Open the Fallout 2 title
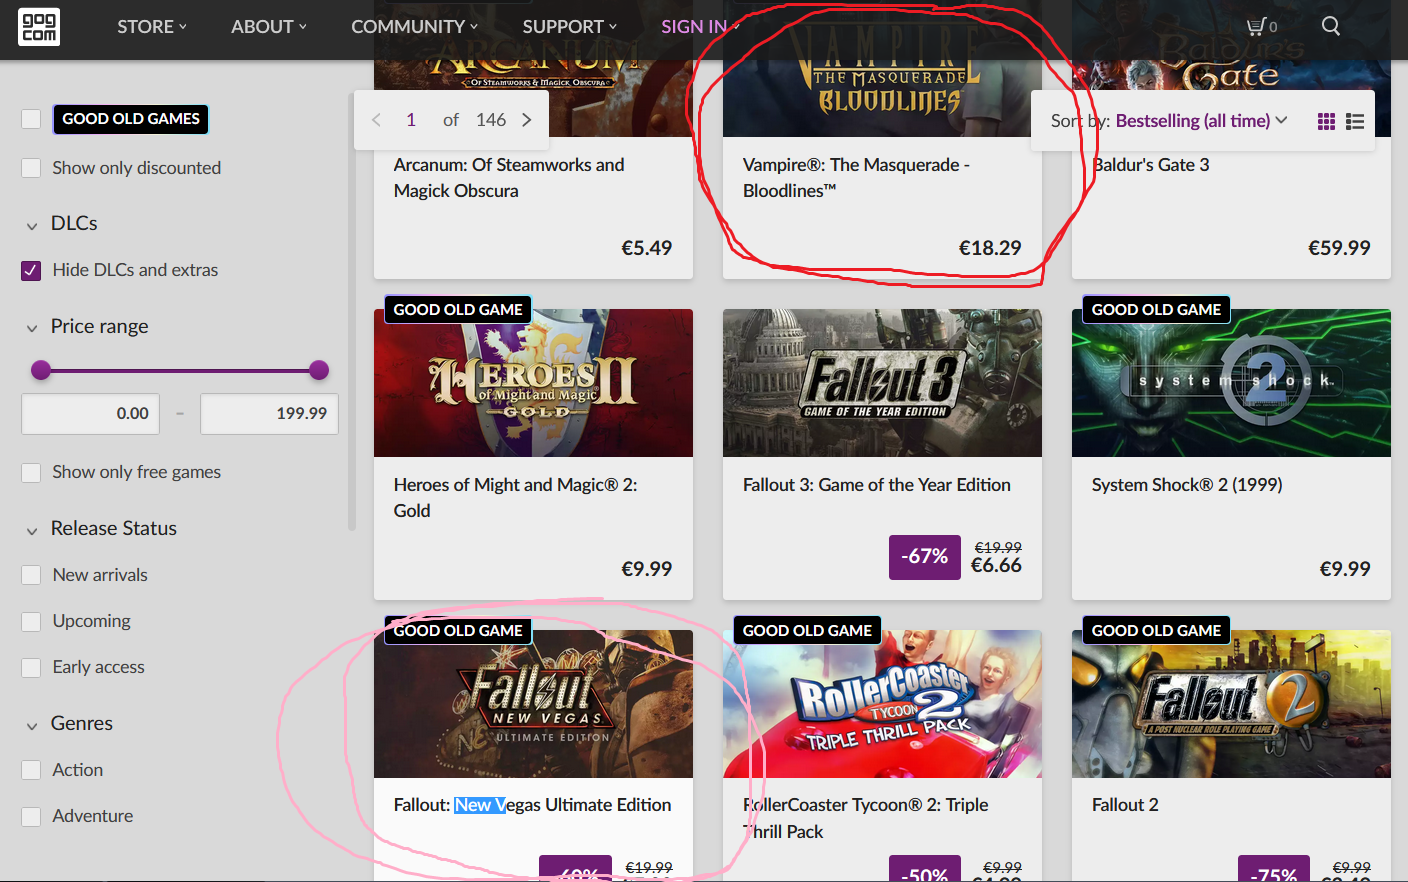This screenshot has height=882, width=1408. [x=1125, y=805]
